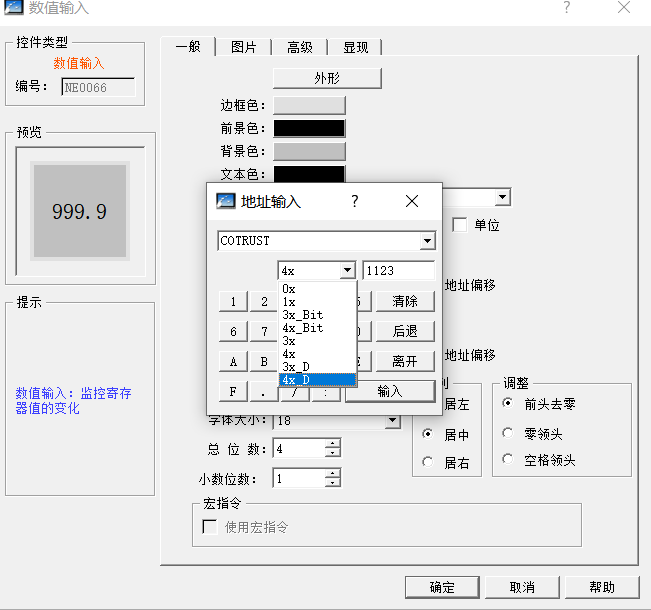Switch to the 图片 tab

pyautogui.click(x=244, y=47)
